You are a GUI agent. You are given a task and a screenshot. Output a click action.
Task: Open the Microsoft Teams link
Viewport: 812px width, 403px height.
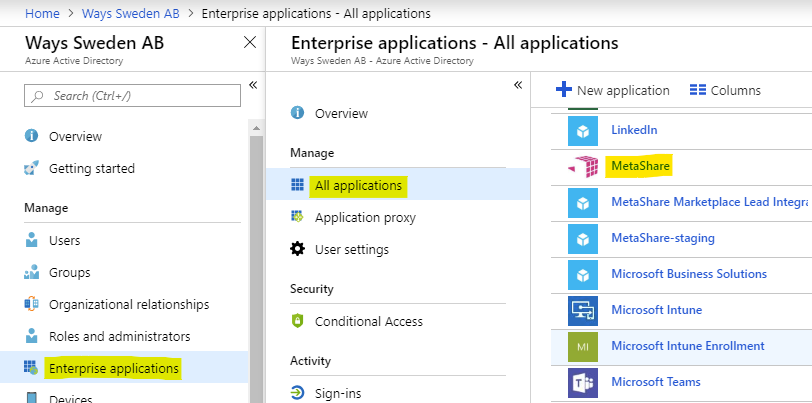[656, 382]
